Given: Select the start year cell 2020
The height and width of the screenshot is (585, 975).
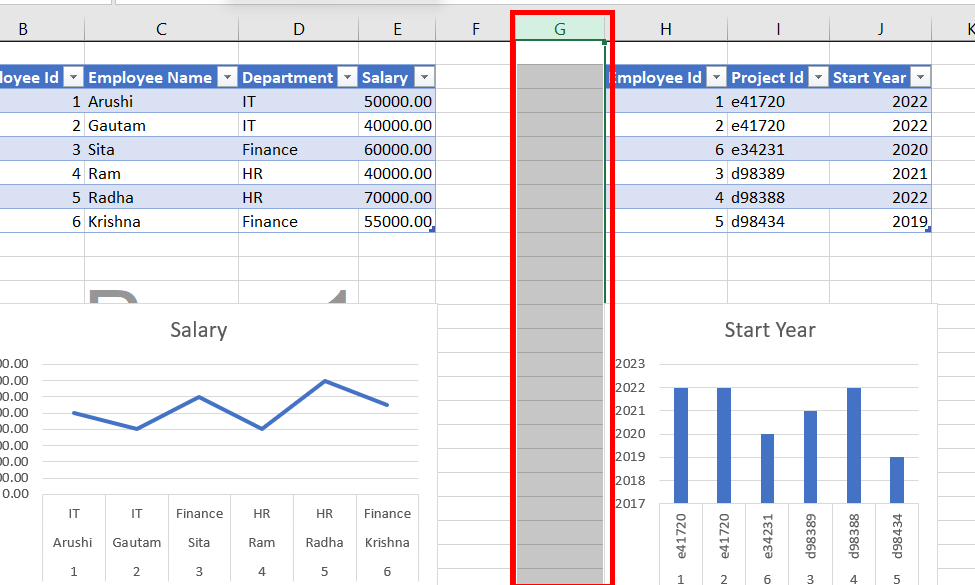Looking at the screenshot, I should (880, 149).
